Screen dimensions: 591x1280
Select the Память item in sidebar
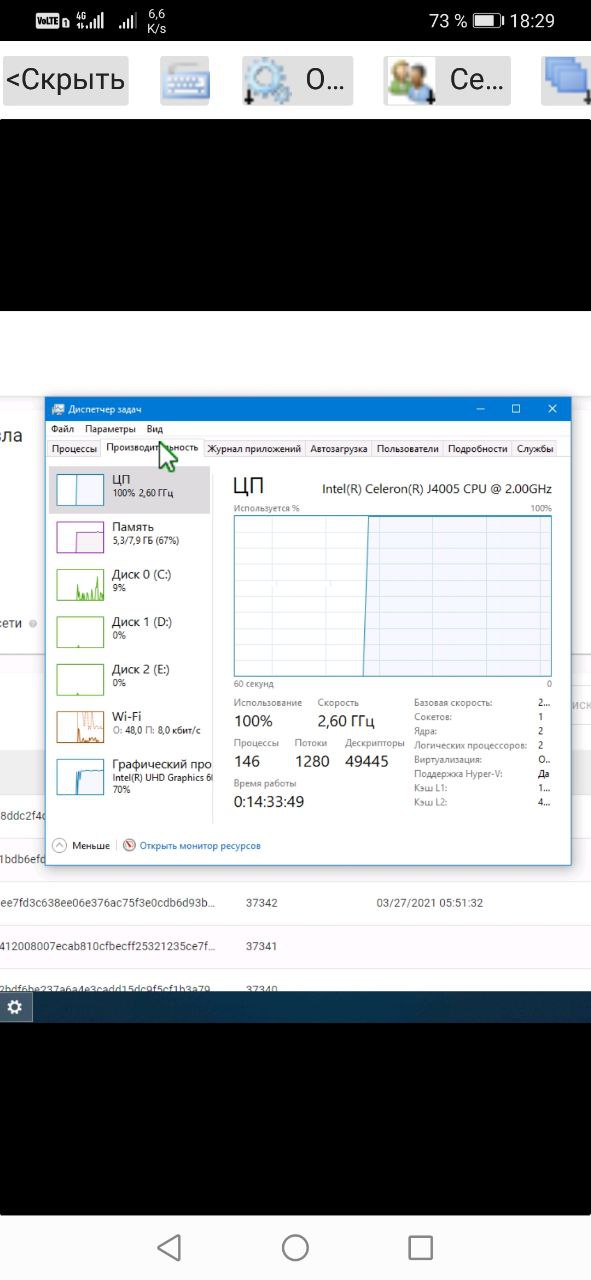point(130,537)
